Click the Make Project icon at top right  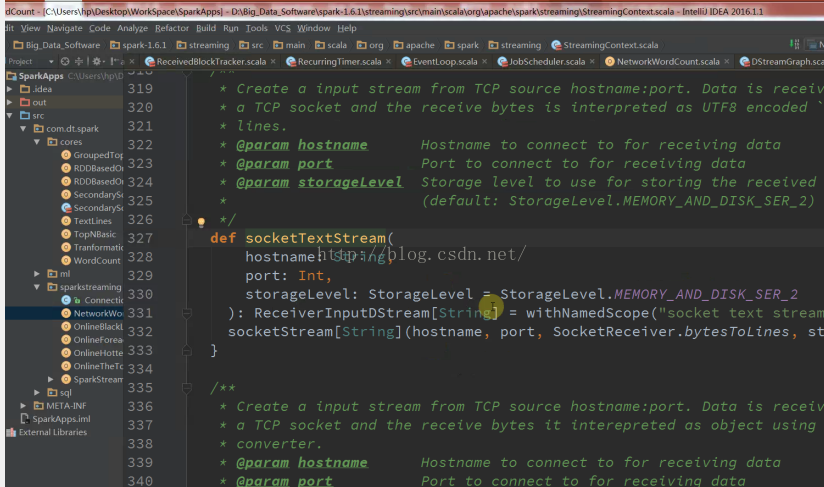(795, 45)
